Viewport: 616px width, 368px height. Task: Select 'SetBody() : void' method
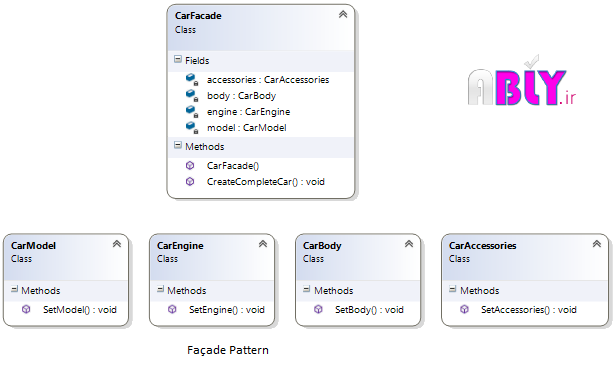369,310
